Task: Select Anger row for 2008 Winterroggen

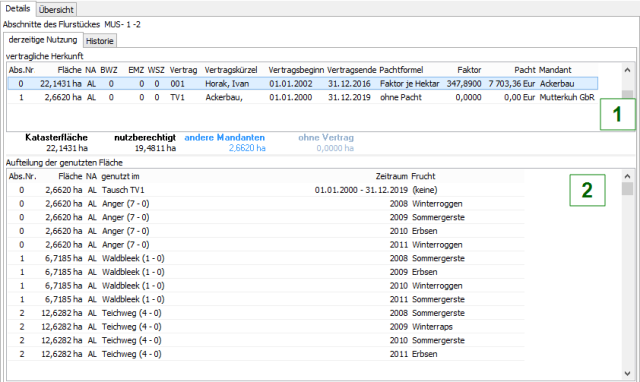Action: tap(266, 204)
